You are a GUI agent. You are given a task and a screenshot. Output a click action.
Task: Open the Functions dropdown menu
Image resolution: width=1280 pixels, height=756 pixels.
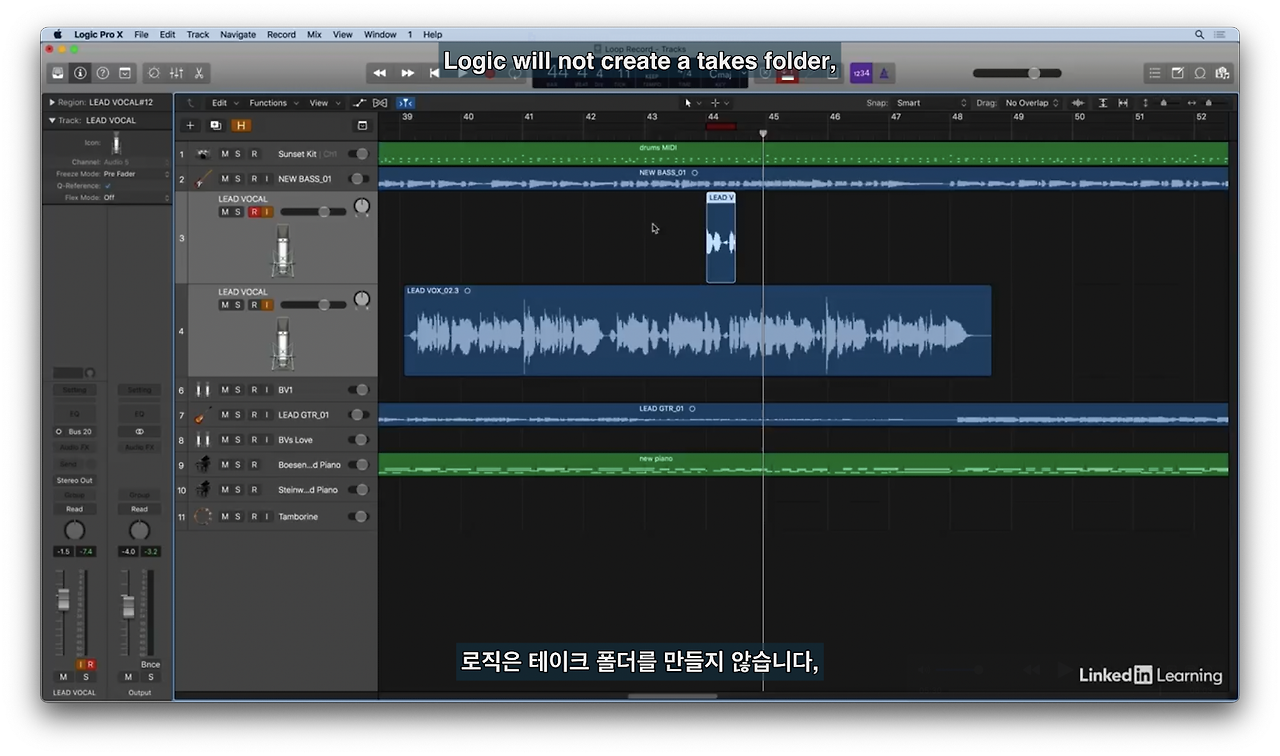point(272,103)
